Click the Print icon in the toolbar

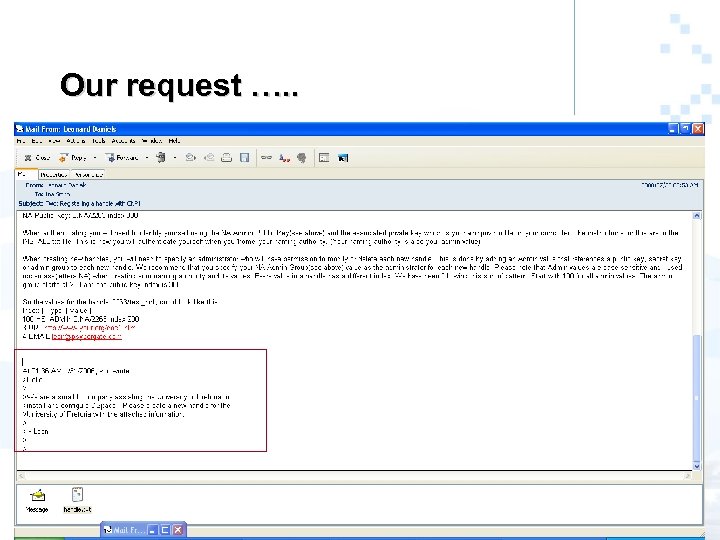click(x=226, y=158)
